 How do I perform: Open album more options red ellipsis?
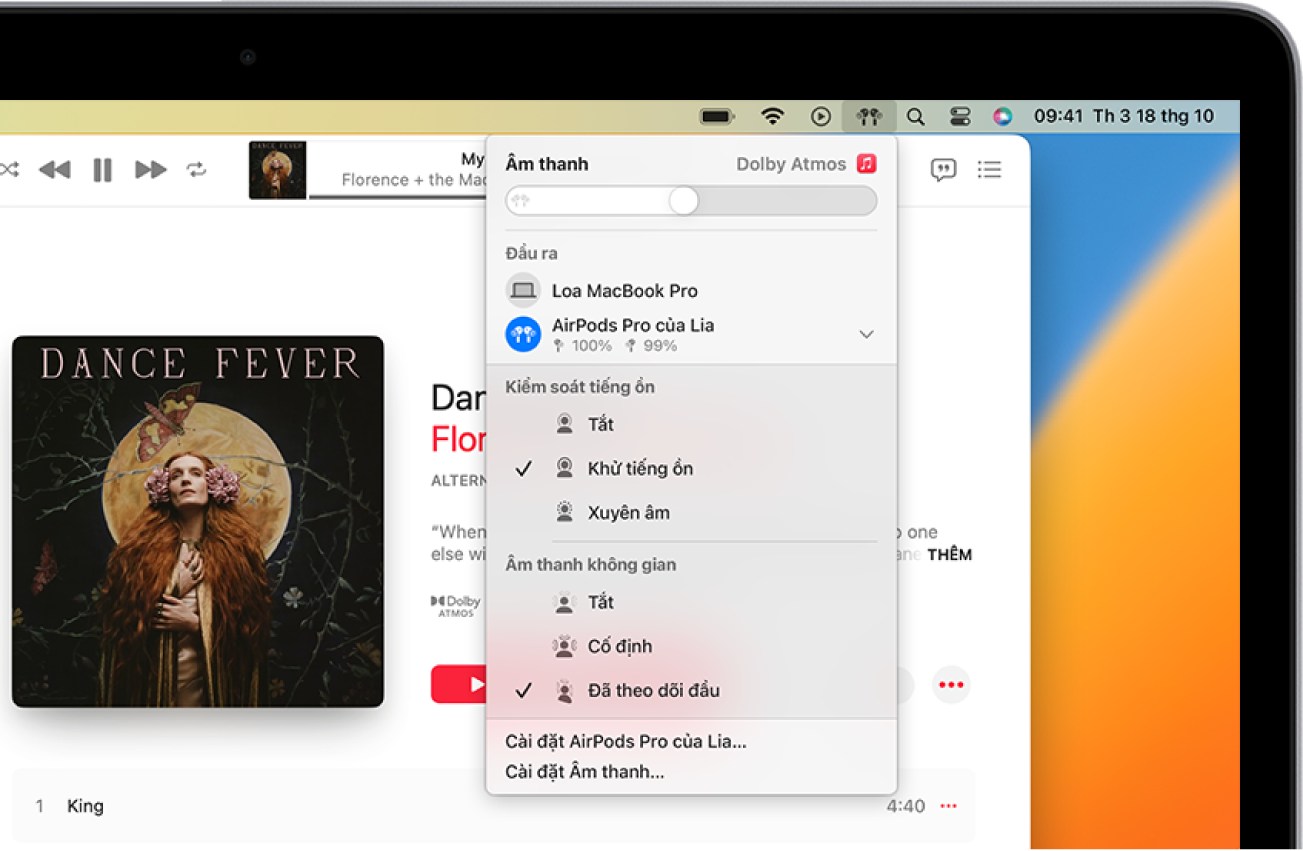coord(951,685)
